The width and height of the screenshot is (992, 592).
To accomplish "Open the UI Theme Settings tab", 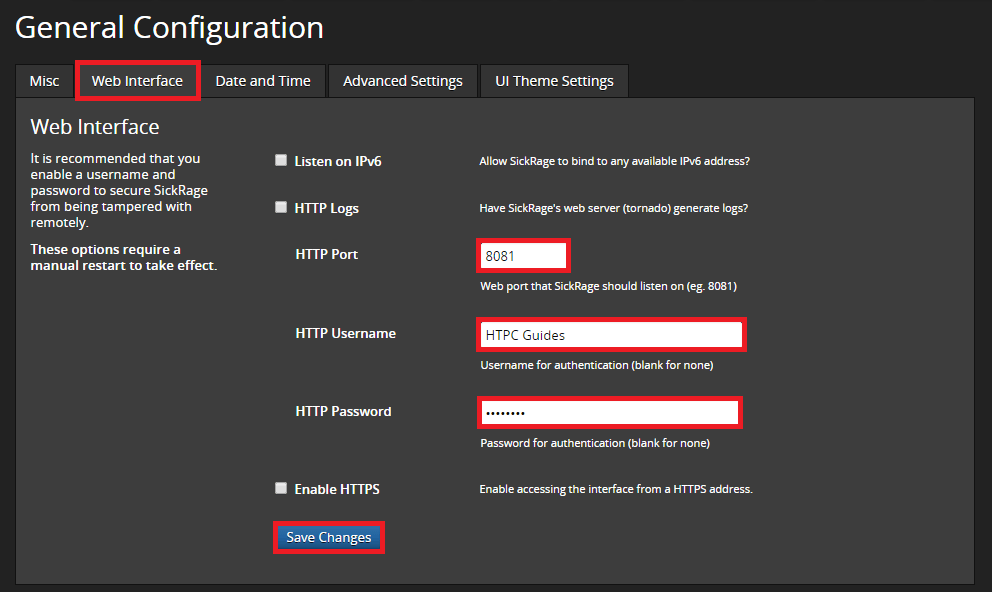I will click(x=554, y=81).
